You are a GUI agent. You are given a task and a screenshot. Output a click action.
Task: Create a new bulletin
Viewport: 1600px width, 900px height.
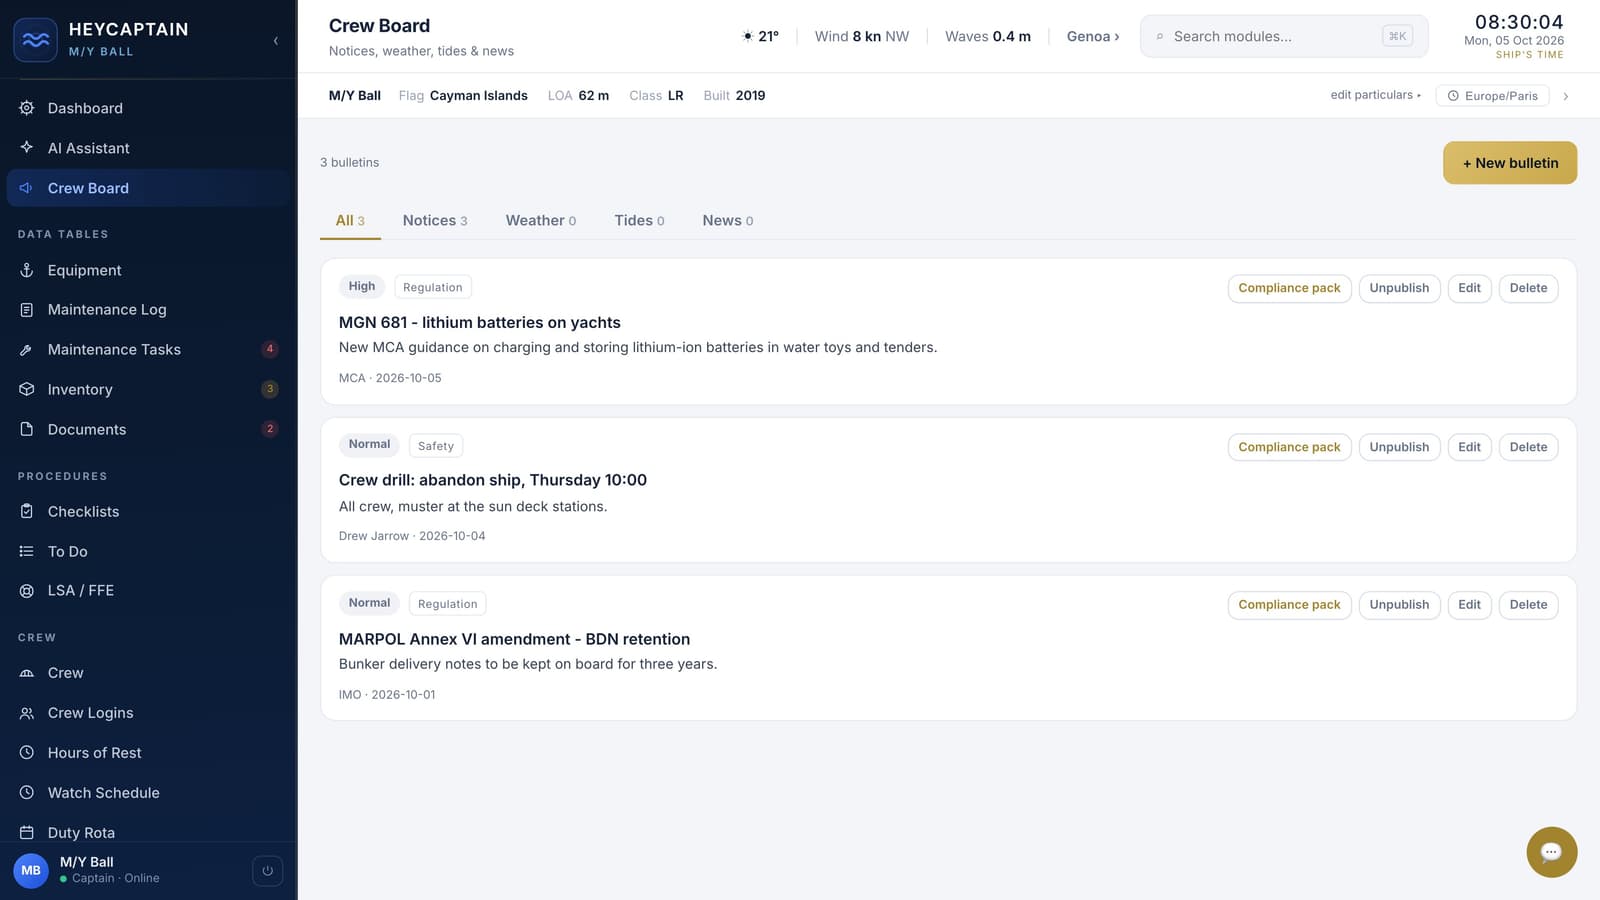1510,163
